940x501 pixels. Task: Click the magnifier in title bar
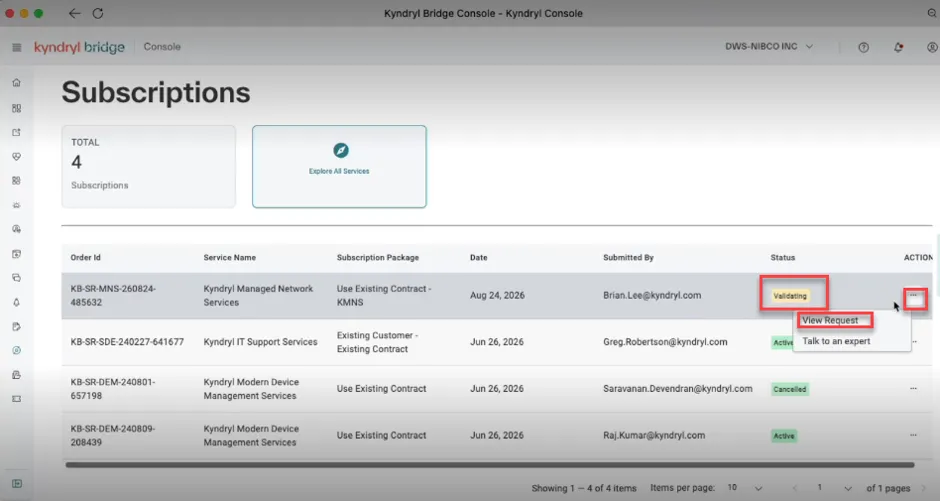pos(932,13)
